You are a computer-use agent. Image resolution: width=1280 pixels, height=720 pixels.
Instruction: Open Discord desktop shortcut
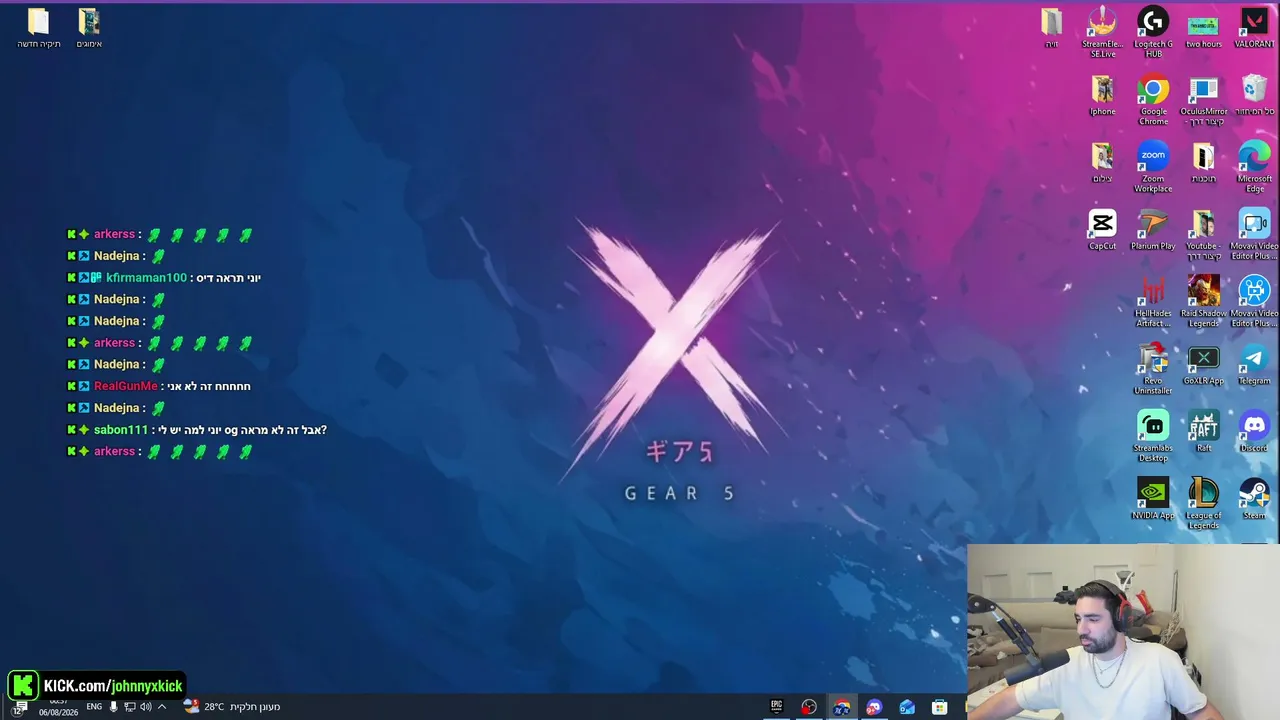1254,432
